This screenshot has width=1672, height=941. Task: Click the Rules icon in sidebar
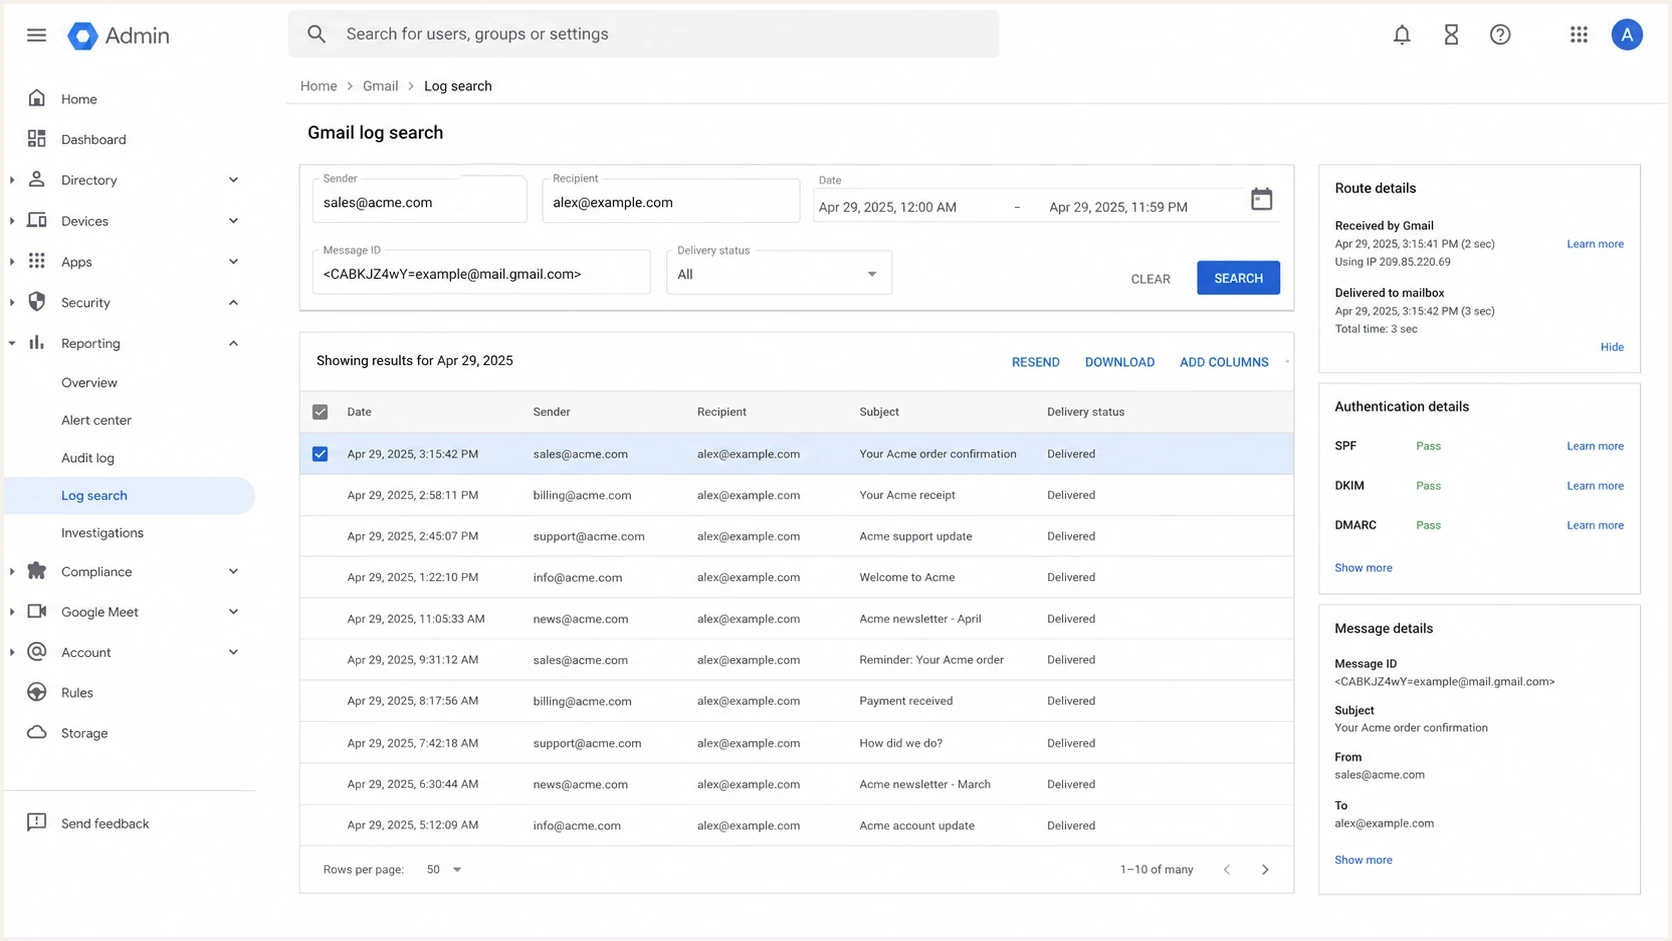coord(37,692)
